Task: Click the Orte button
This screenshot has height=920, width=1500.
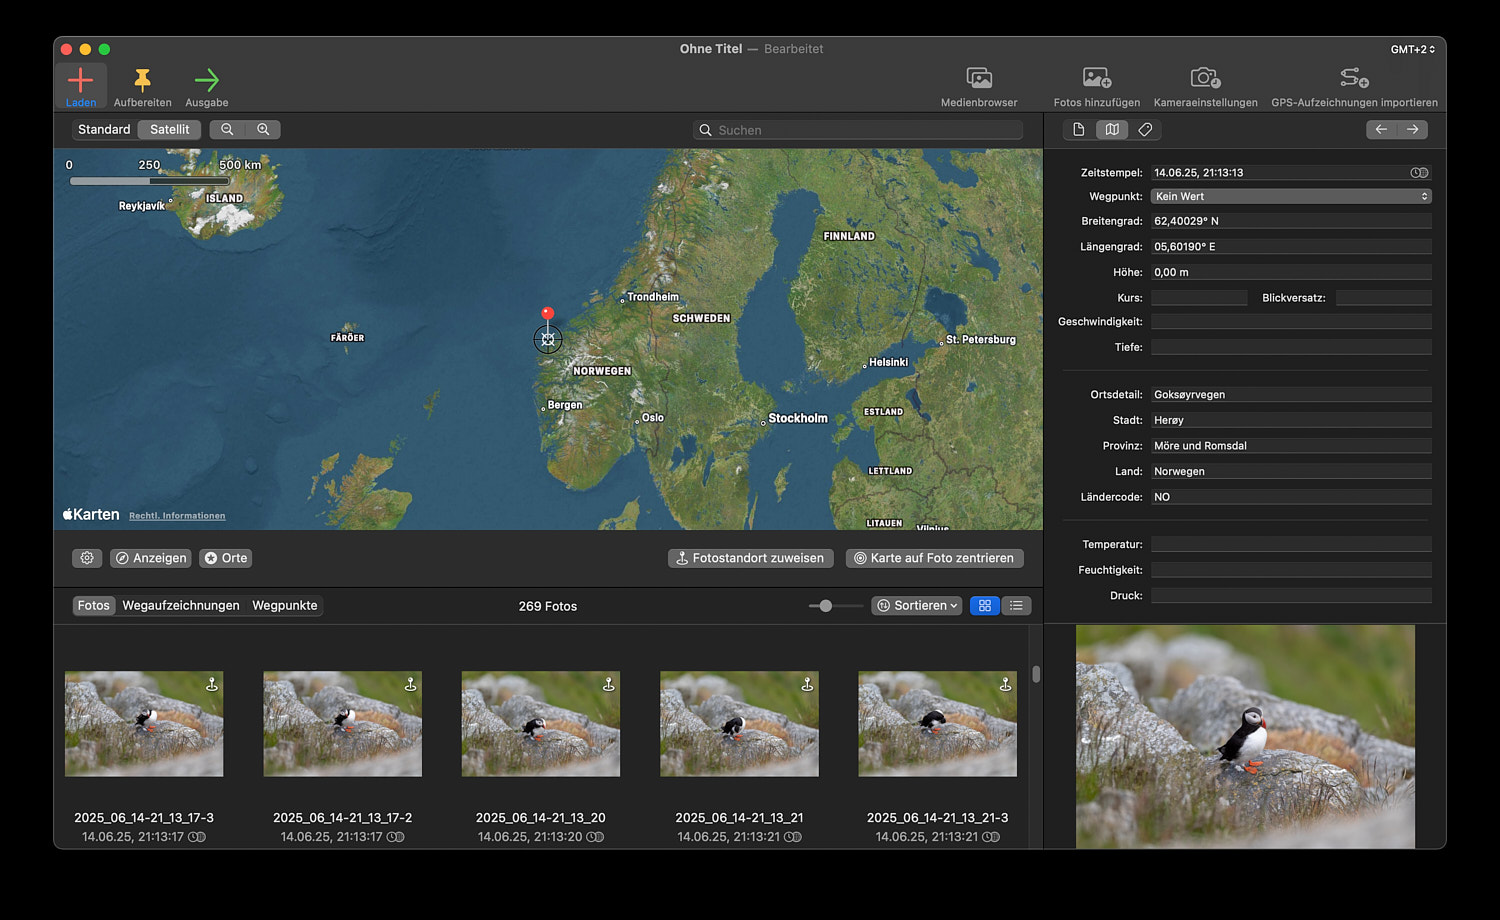Action: click(x=225, y=558)
